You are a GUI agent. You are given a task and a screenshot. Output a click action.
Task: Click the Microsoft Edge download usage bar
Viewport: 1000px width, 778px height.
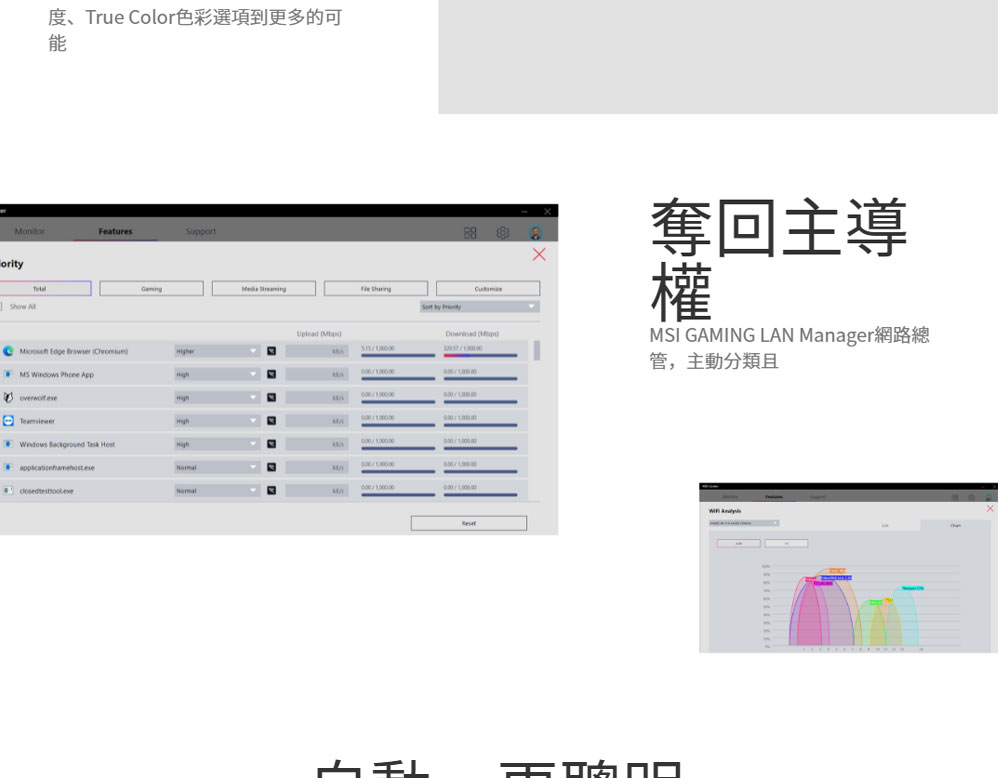480,355
